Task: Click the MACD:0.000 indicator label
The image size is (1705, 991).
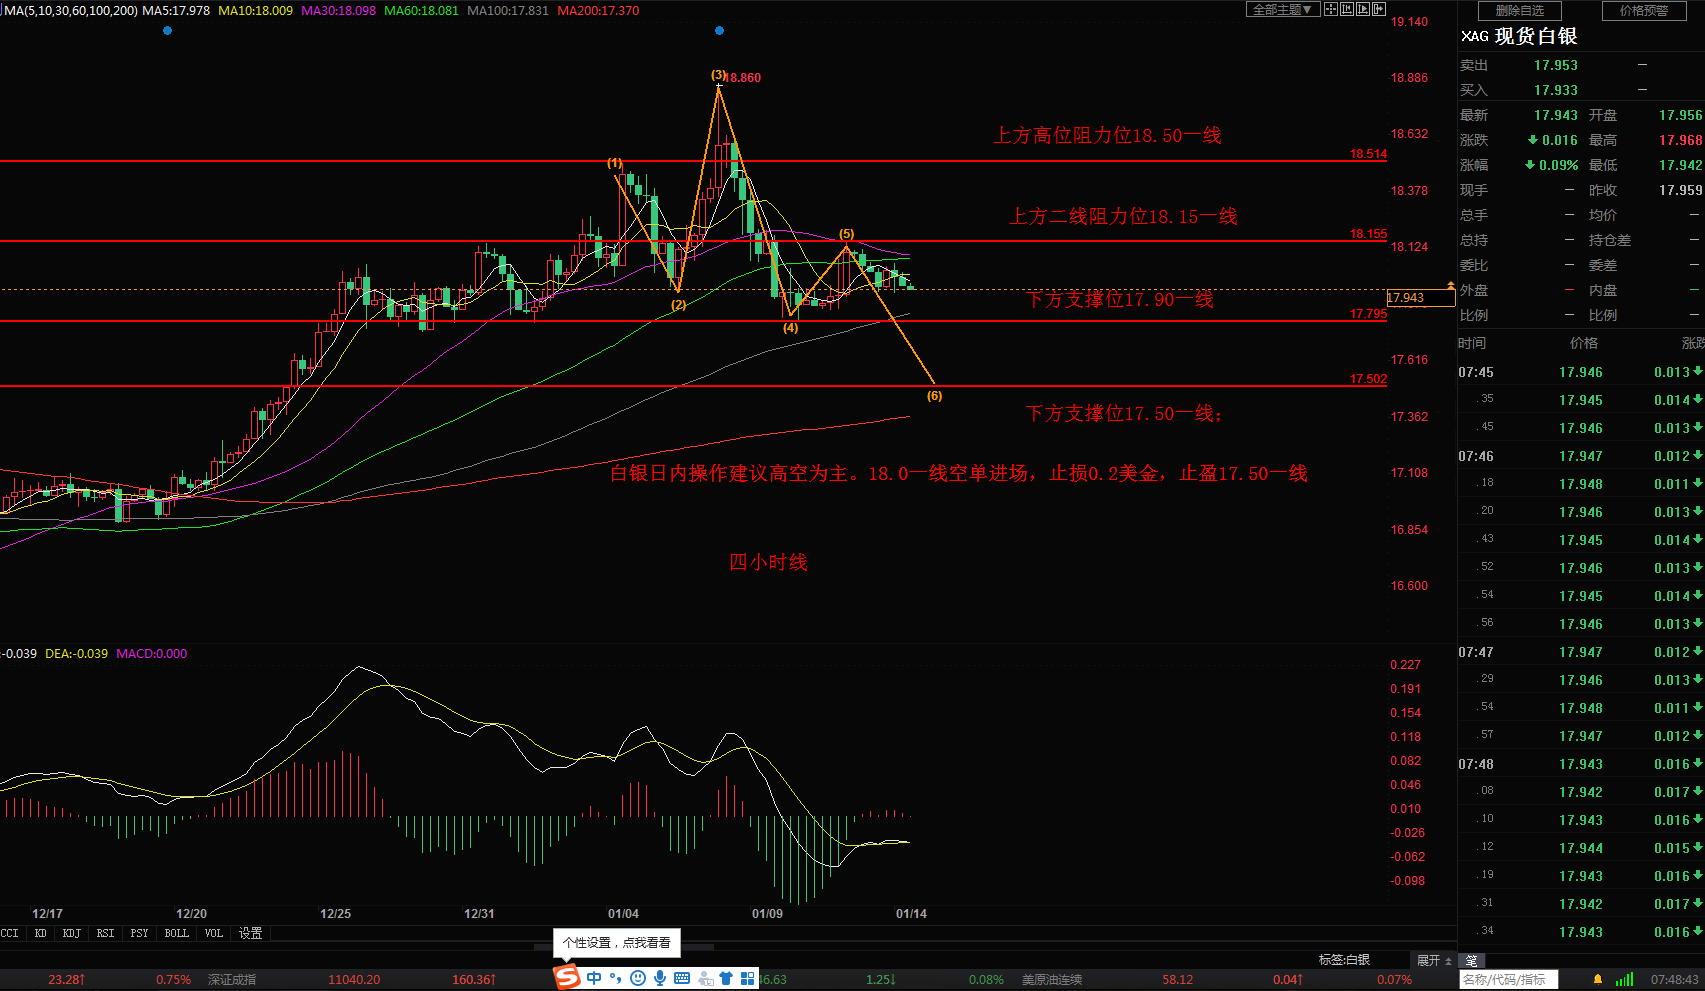Action: (x=151, y=653)
